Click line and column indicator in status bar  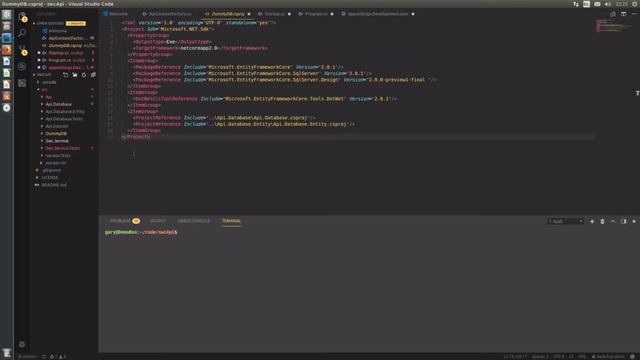515,357
